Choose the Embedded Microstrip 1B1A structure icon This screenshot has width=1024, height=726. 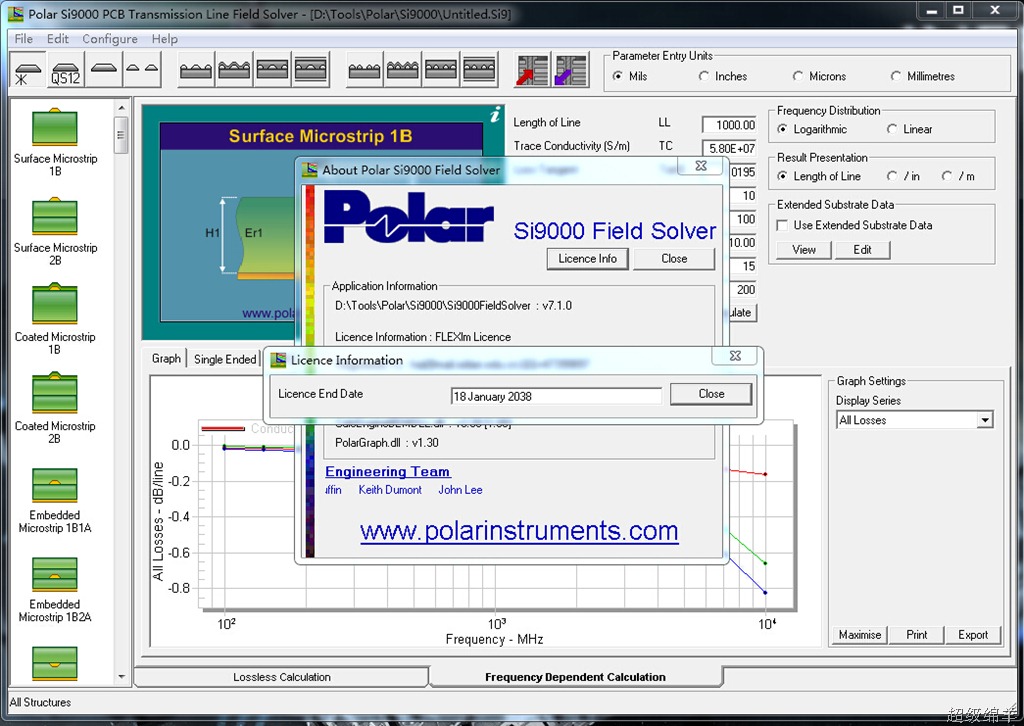pos(54,485)
